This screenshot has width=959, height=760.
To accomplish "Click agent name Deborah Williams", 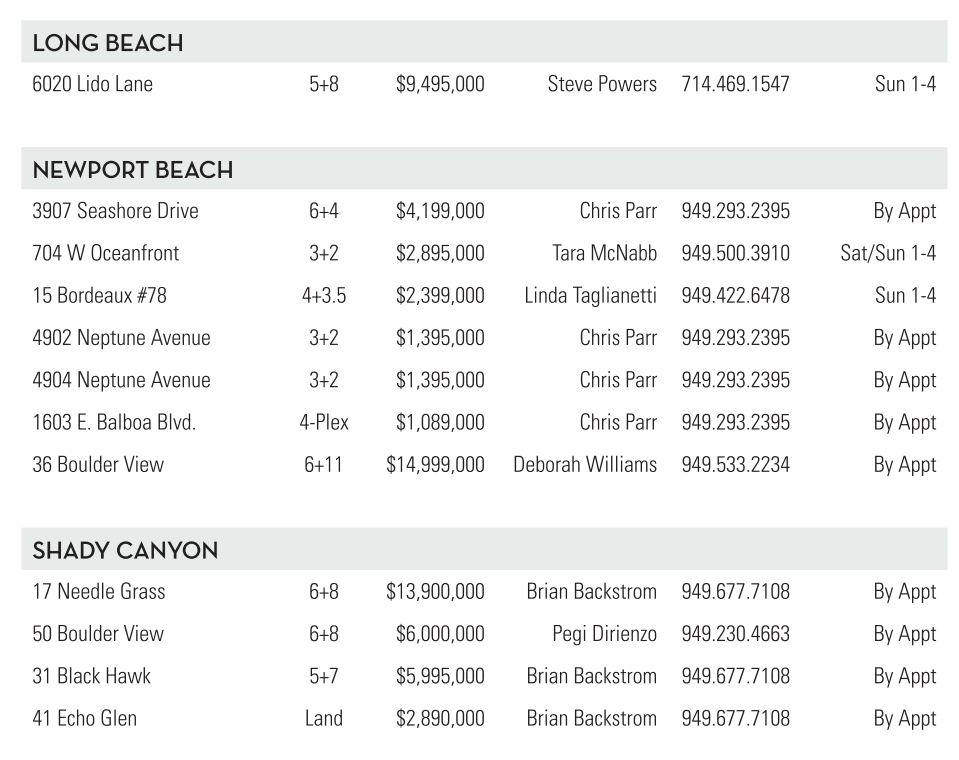I will (x=585, y=465).
